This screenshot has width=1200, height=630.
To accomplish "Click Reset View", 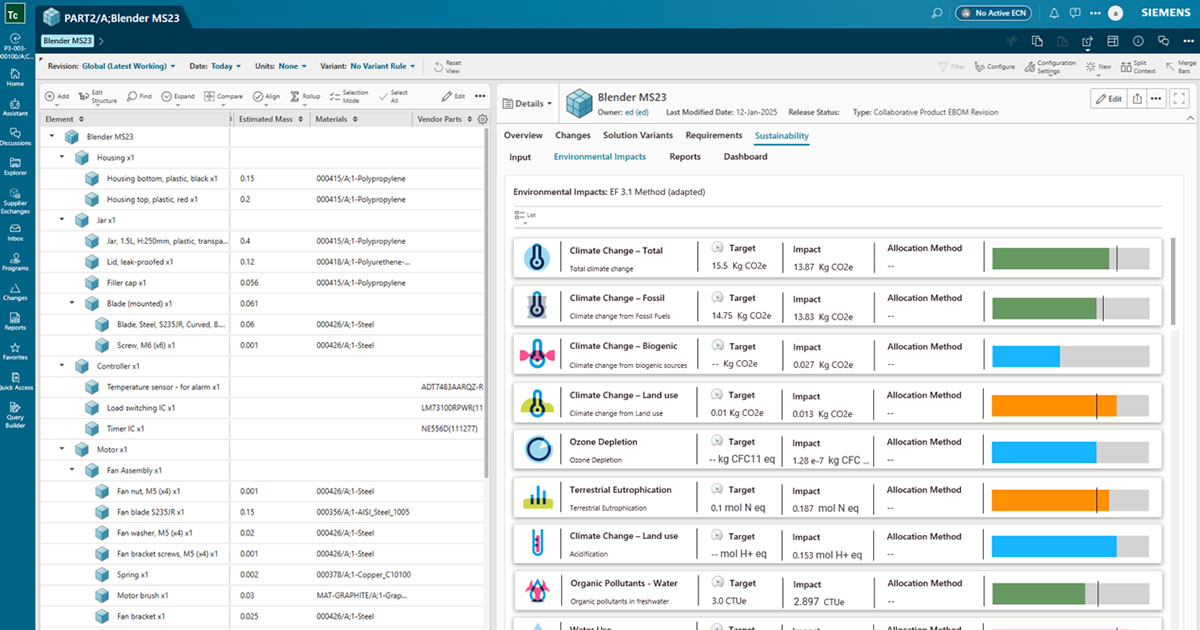I will [447, 66].
